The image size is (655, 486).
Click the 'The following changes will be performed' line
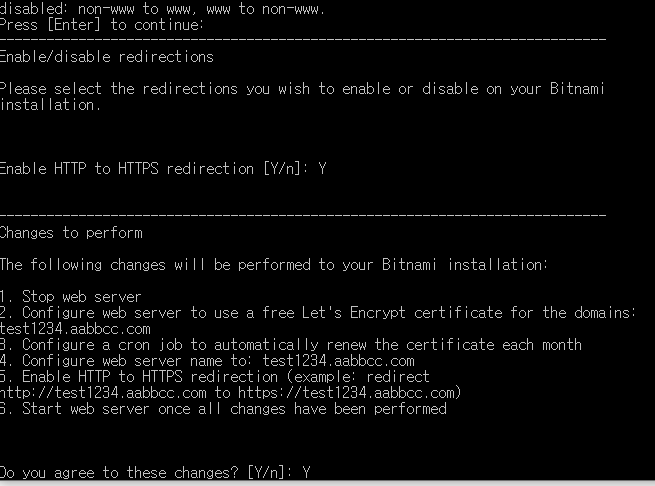point(273,265)
